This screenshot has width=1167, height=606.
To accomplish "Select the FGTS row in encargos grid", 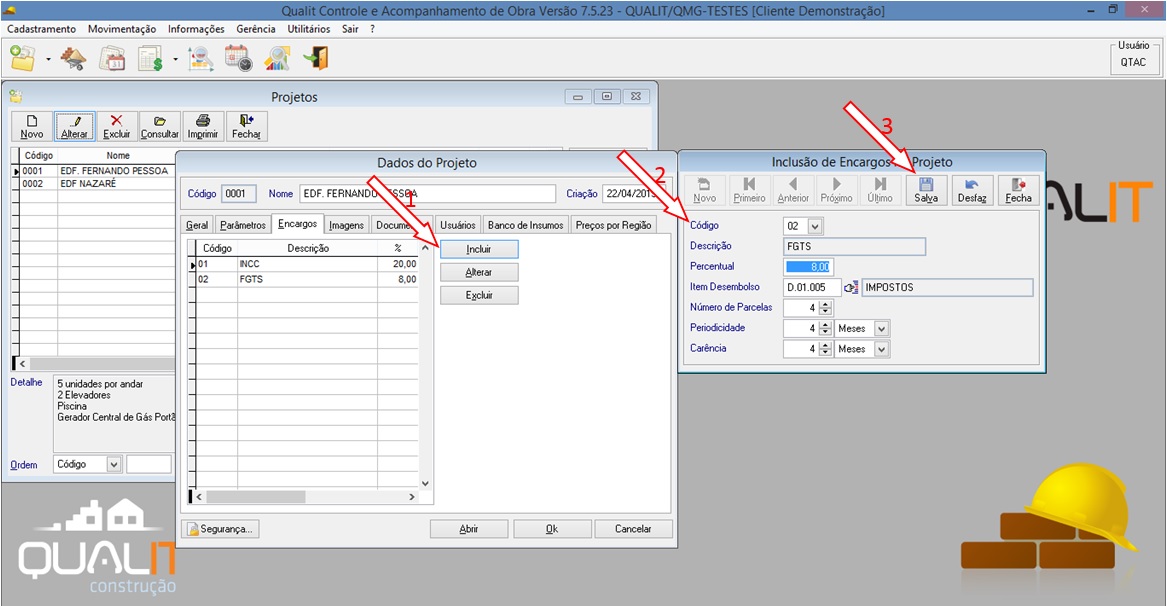I will (x=307, y=280).
